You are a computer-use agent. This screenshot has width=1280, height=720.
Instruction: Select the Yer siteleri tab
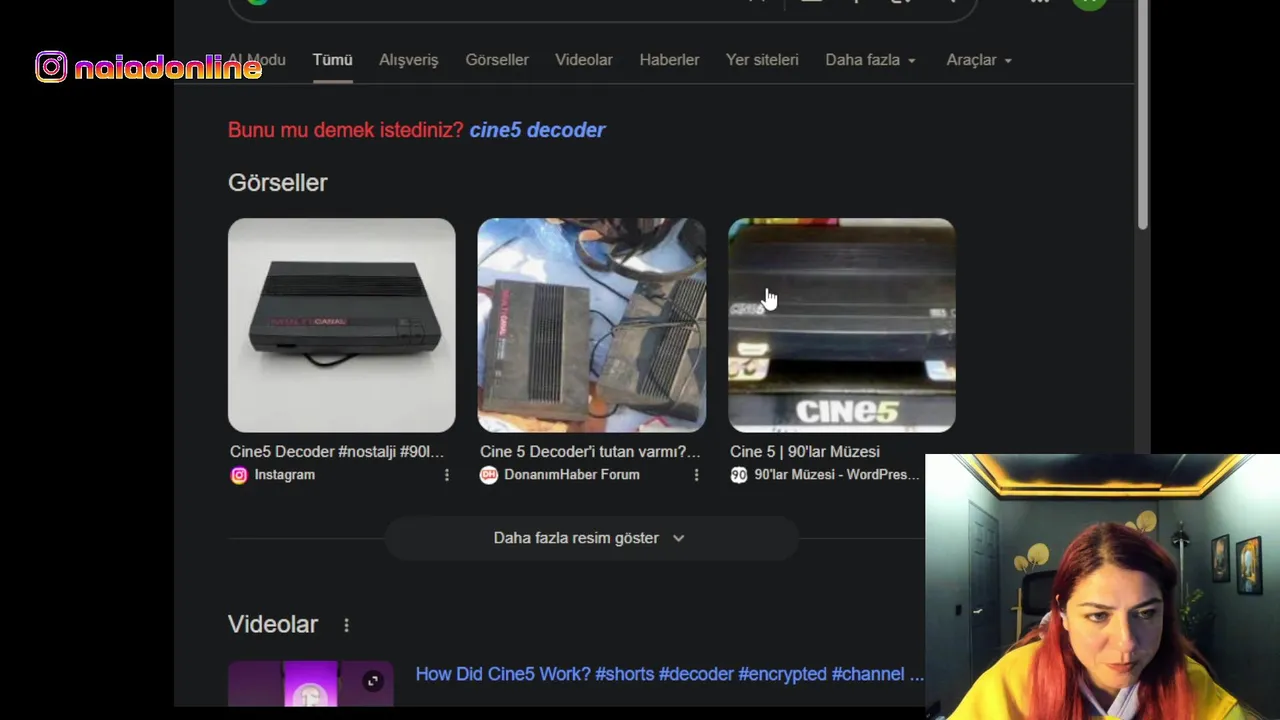pyautogui.click(x=762, y=60)
